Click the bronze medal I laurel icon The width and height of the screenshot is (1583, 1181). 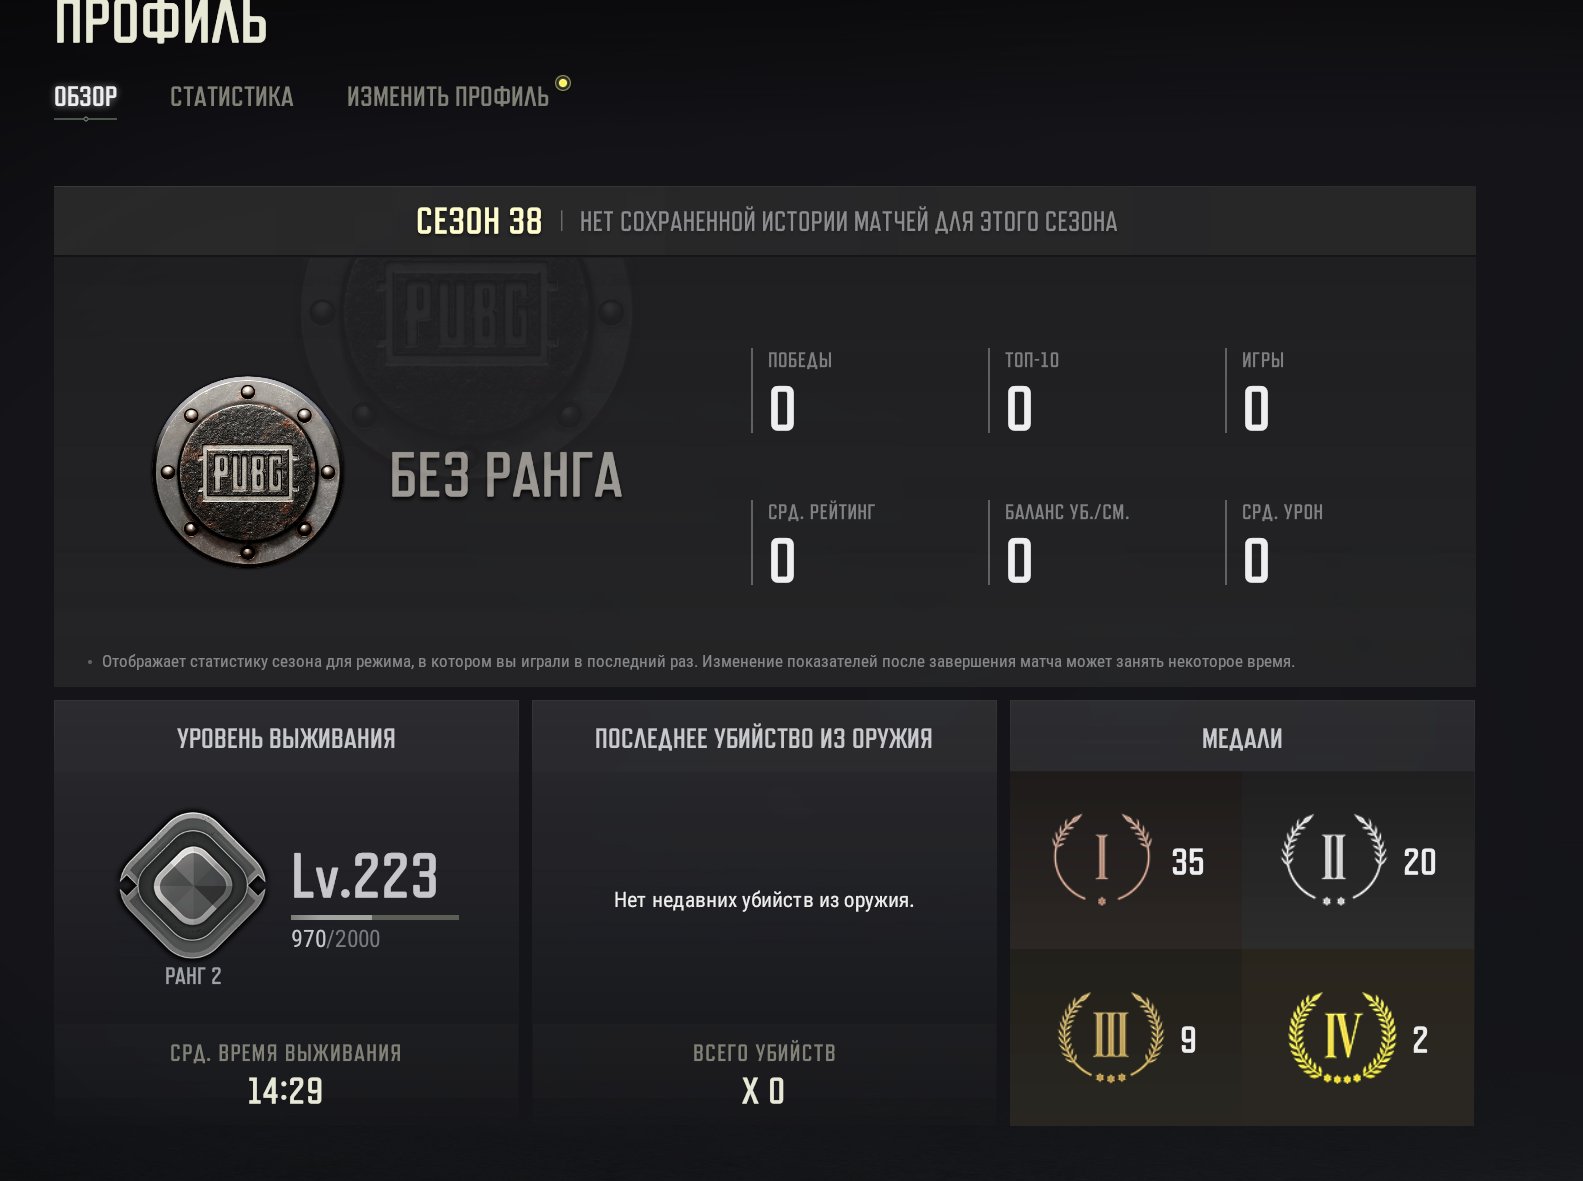coord(1101,859)
